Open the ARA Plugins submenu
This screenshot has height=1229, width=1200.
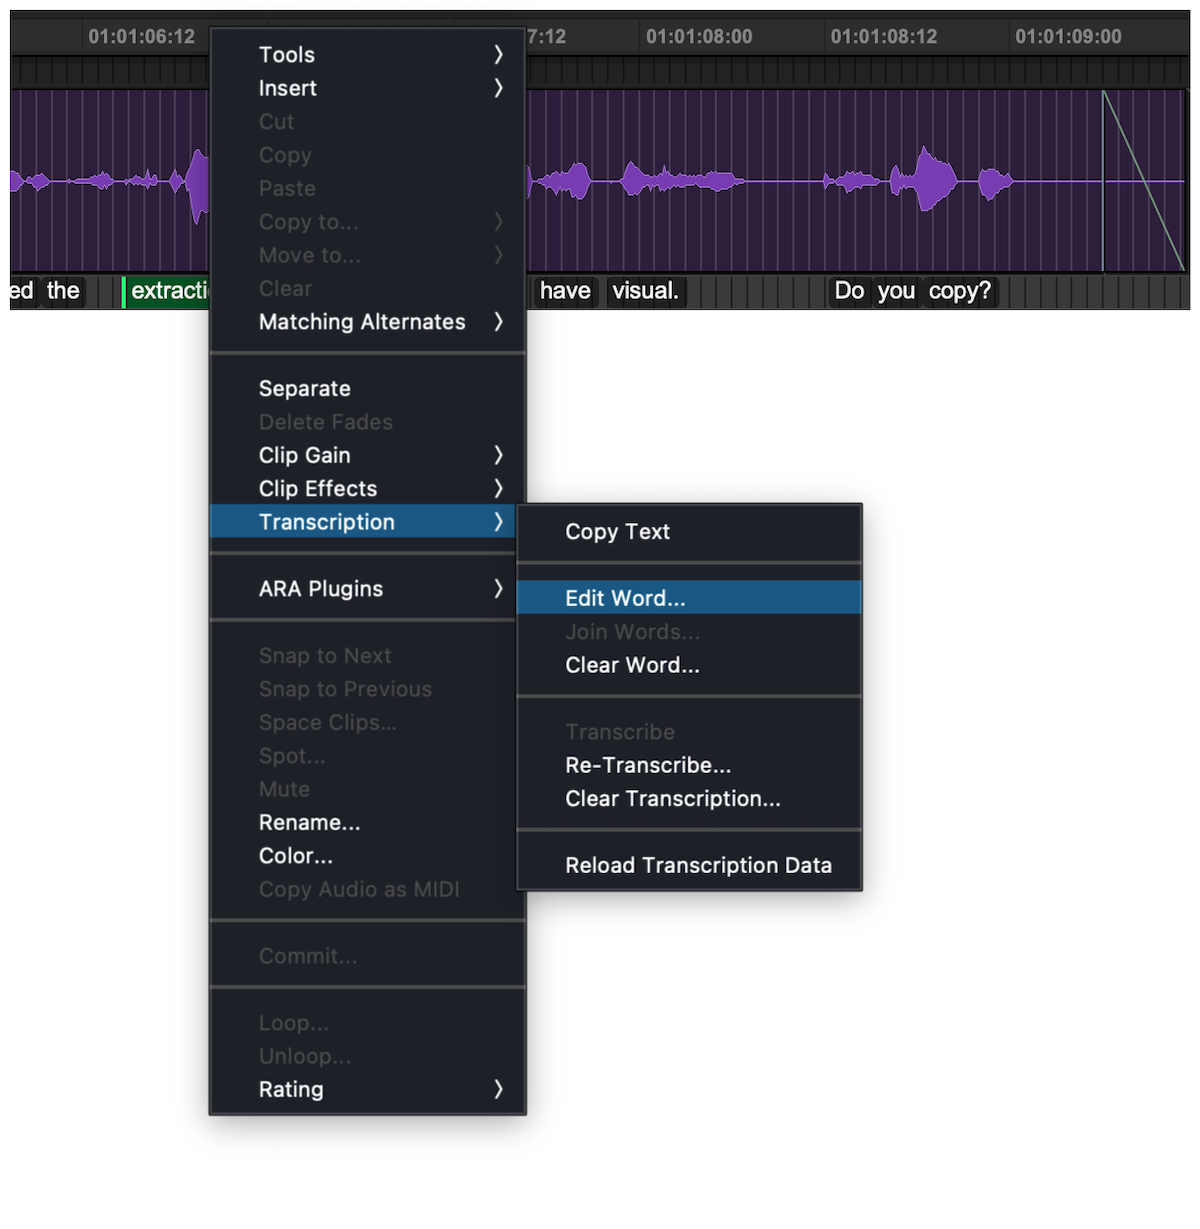pyautogui.click(x=321, y=589)
